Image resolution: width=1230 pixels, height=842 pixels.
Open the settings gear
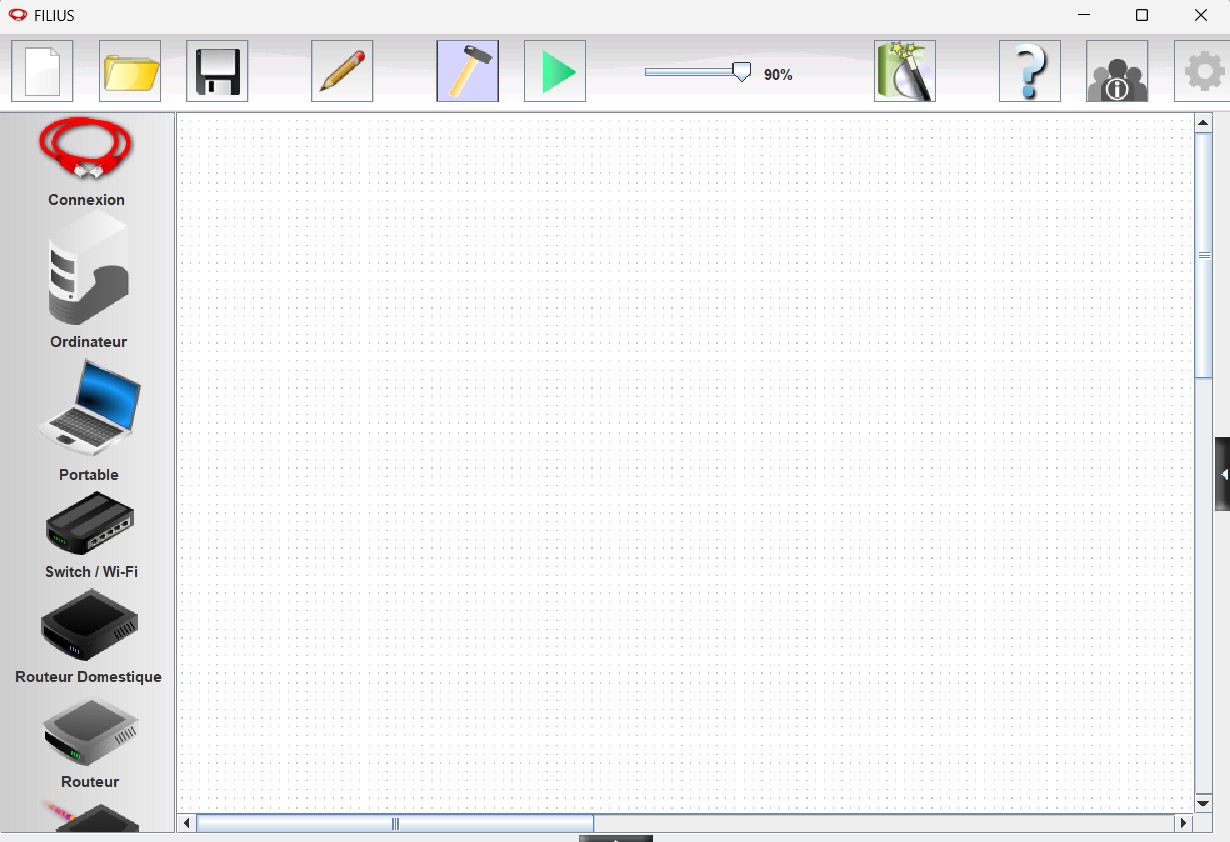coord(1201,71)
